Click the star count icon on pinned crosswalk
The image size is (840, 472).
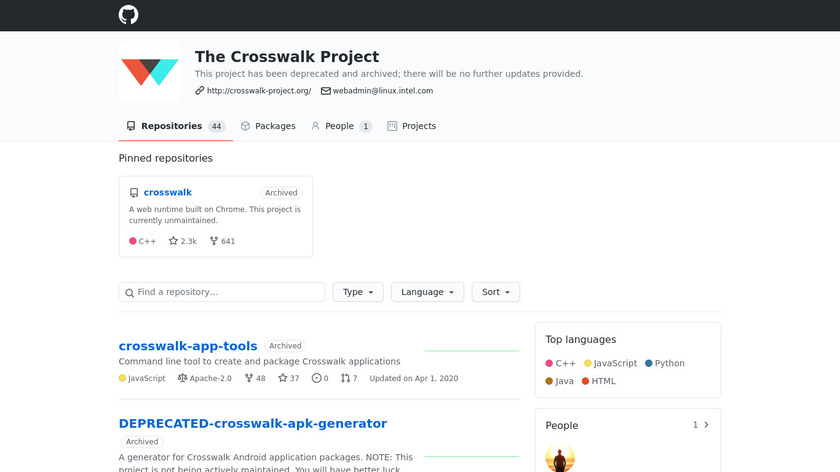173,241
